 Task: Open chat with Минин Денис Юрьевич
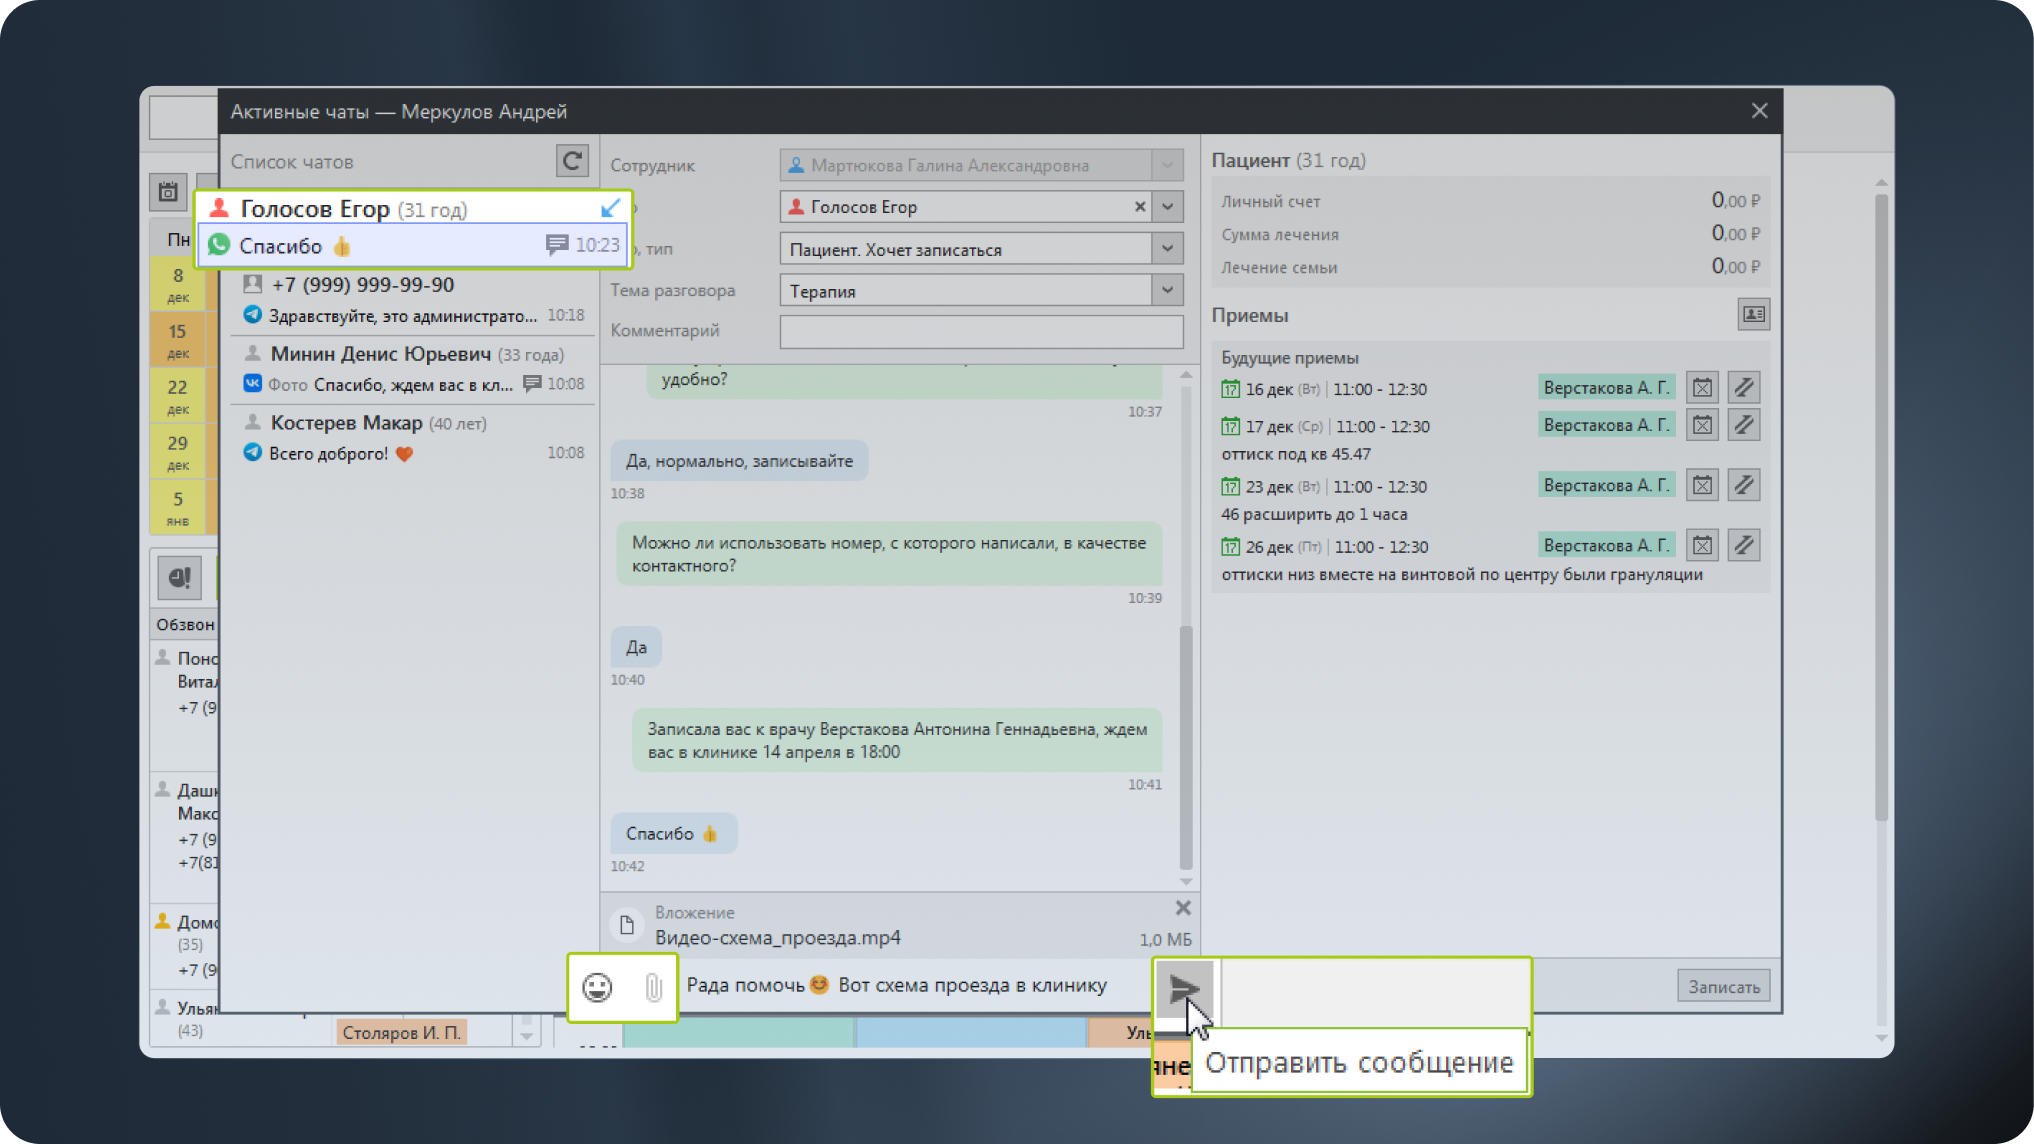(x=412, y=368)
